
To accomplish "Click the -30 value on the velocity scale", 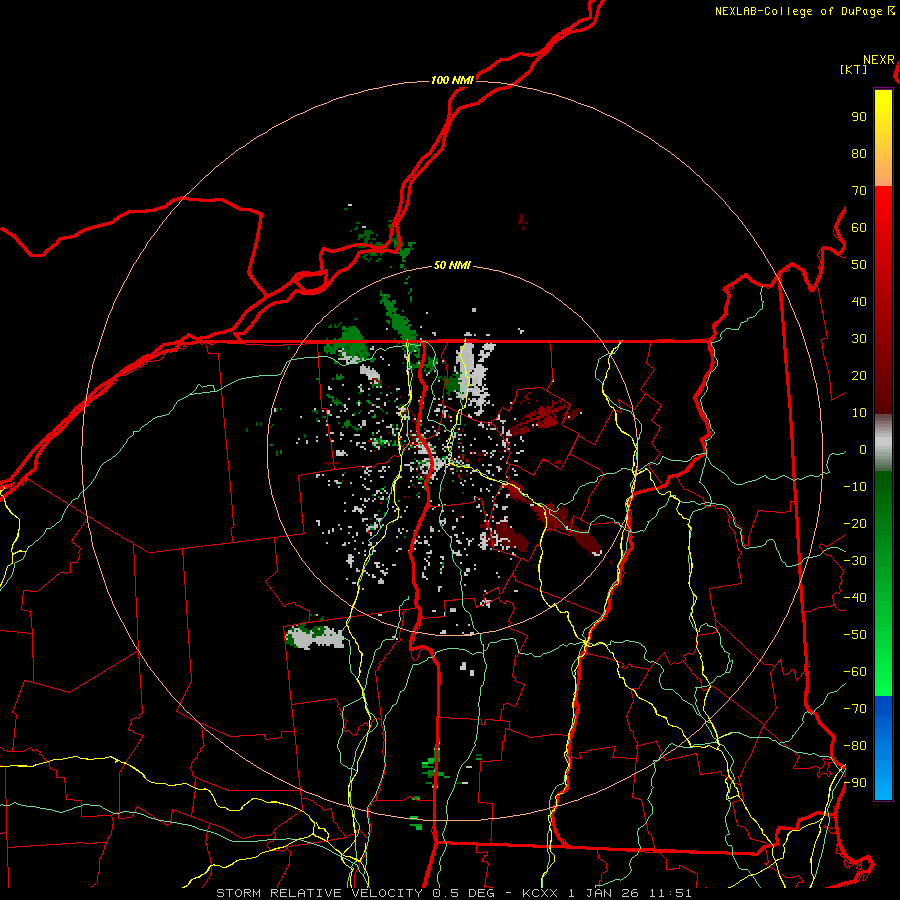I will (x=855, y=561).
